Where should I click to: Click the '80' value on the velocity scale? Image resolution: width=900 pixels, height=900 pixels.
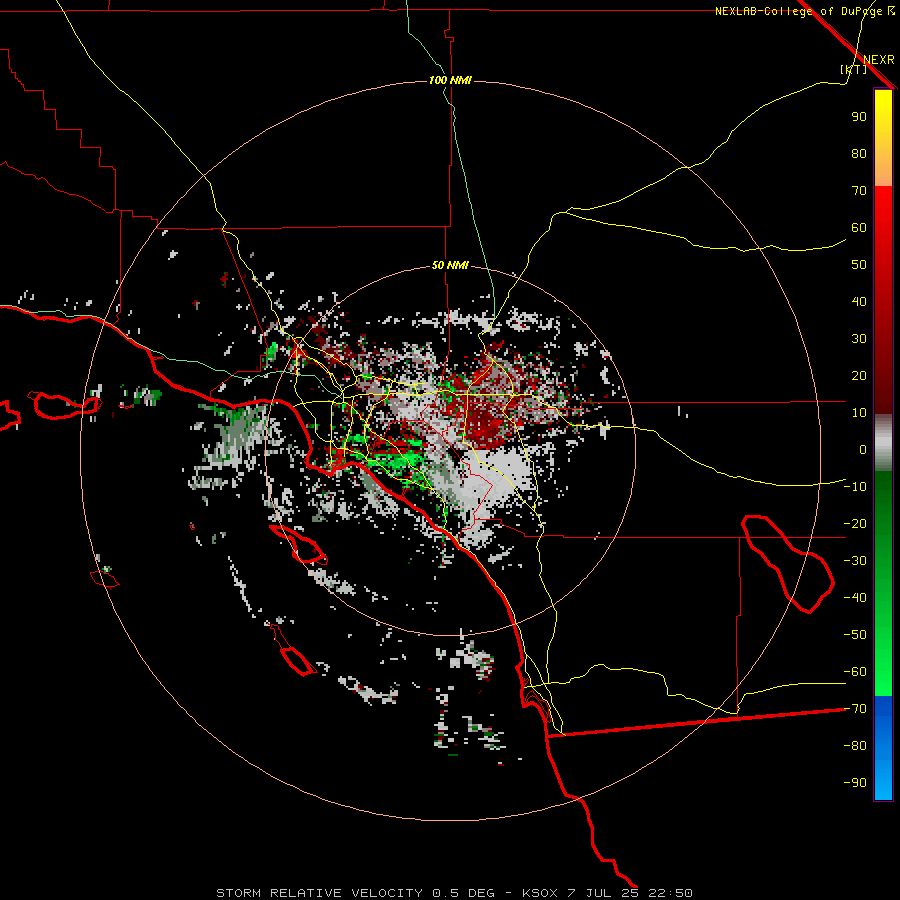[x=859, y=154]
